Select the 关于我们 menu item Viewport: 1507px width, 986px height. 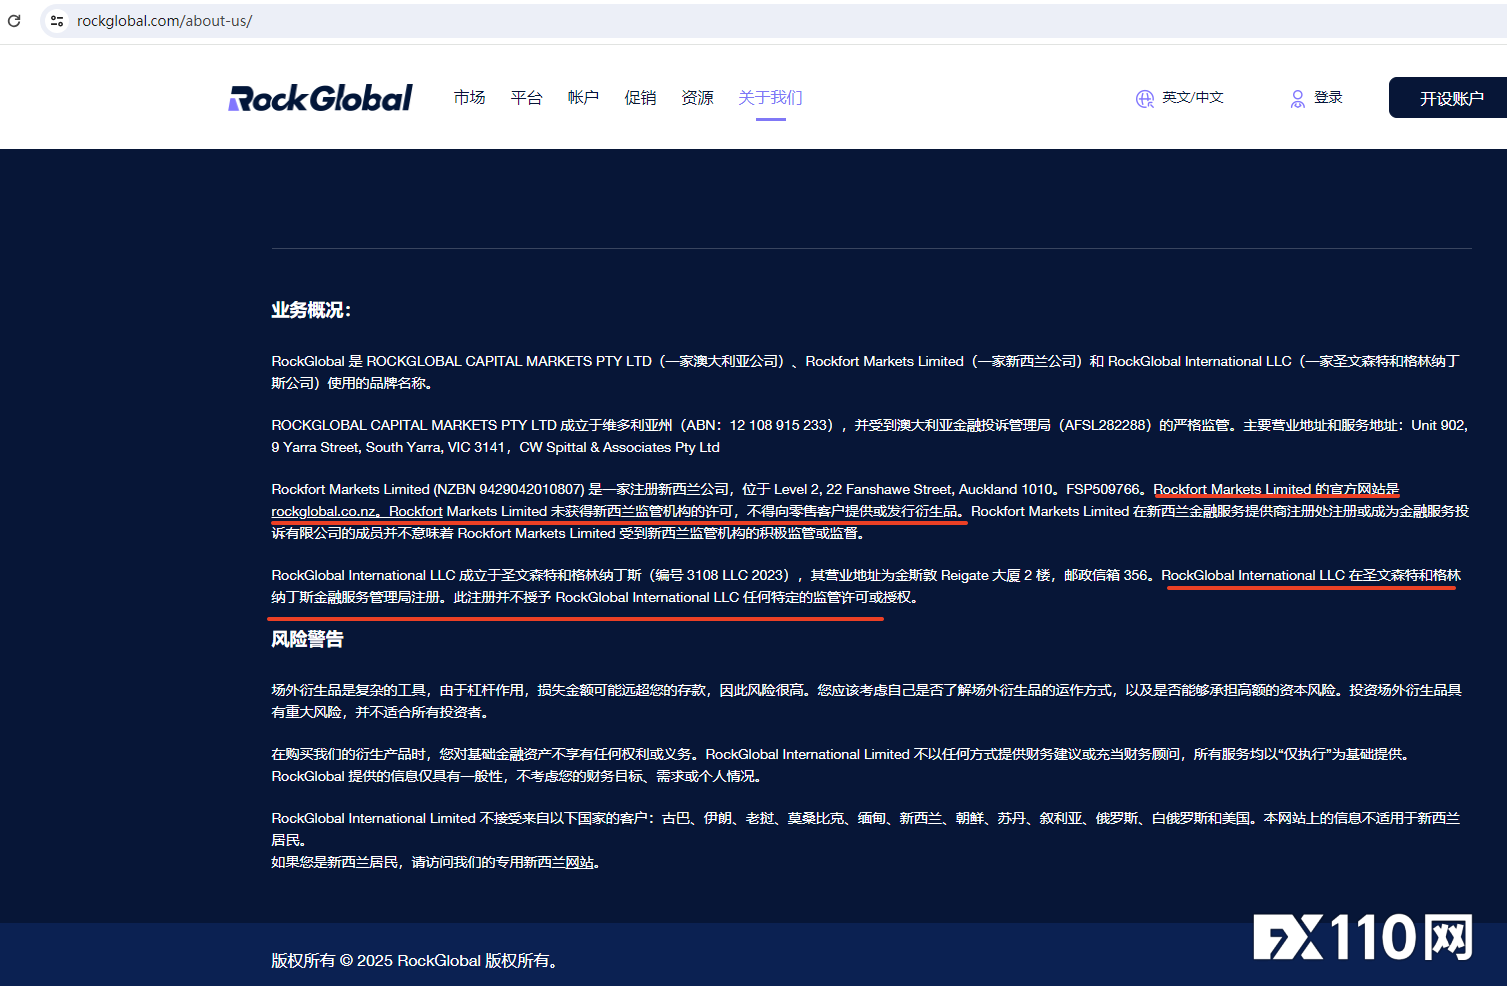click(770, 97)
